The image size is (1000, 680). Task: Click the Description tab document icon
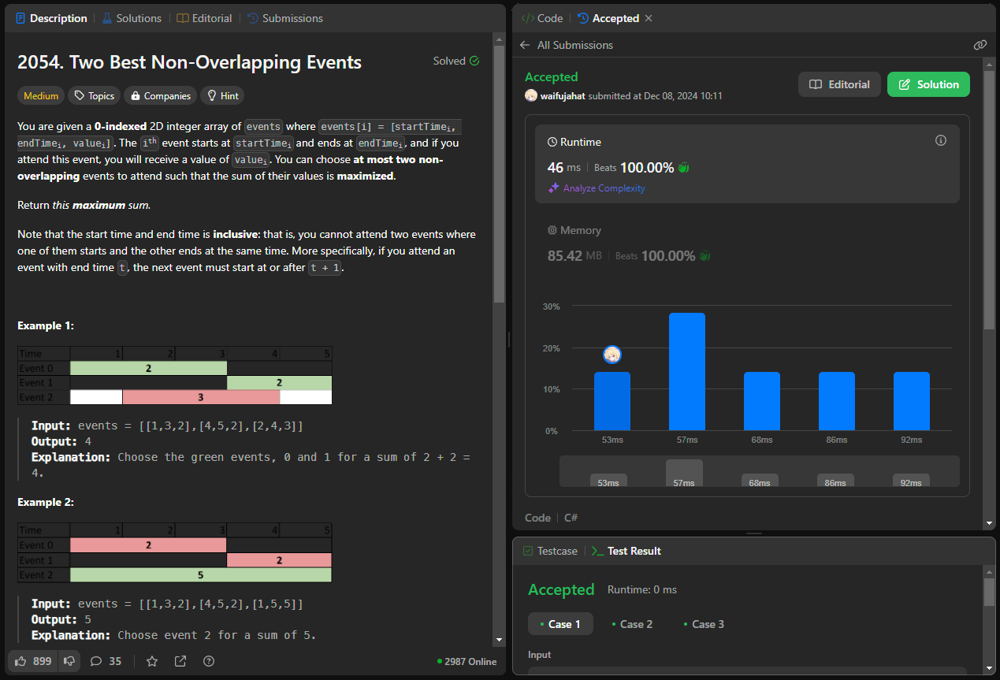[20, 18]
